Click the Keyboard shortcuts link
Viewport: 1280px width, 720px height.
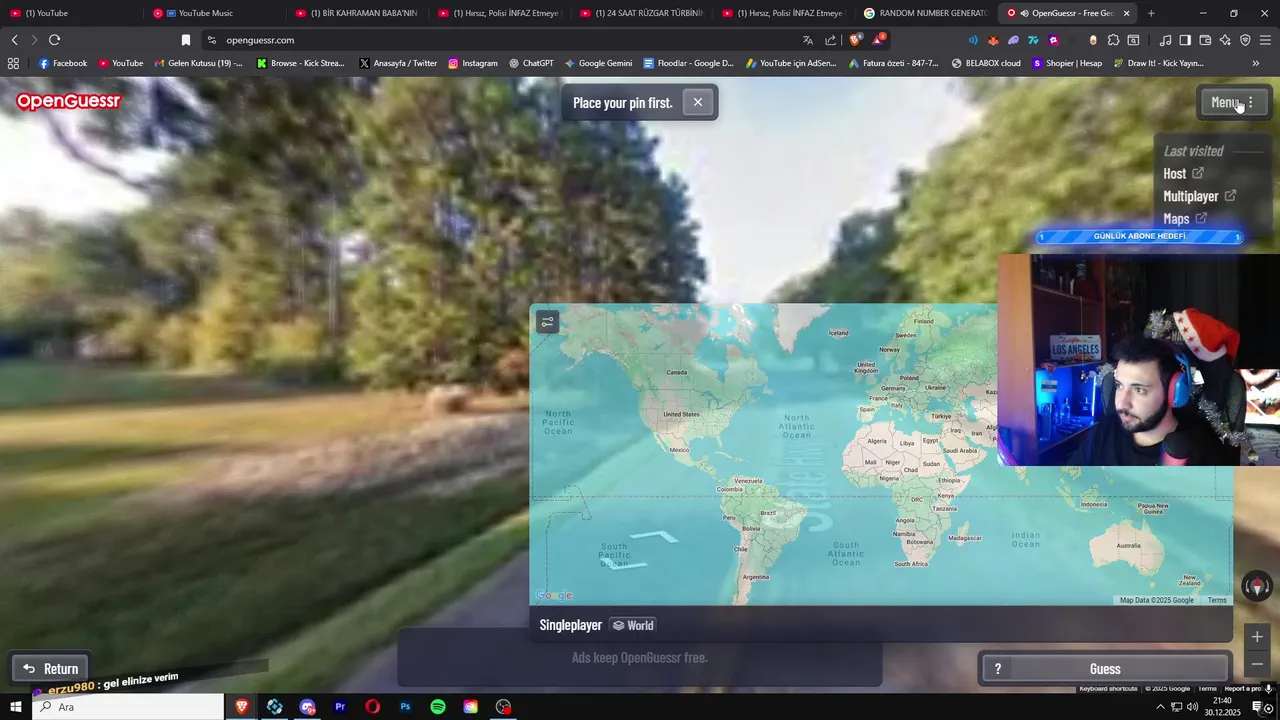[1108, 688]
